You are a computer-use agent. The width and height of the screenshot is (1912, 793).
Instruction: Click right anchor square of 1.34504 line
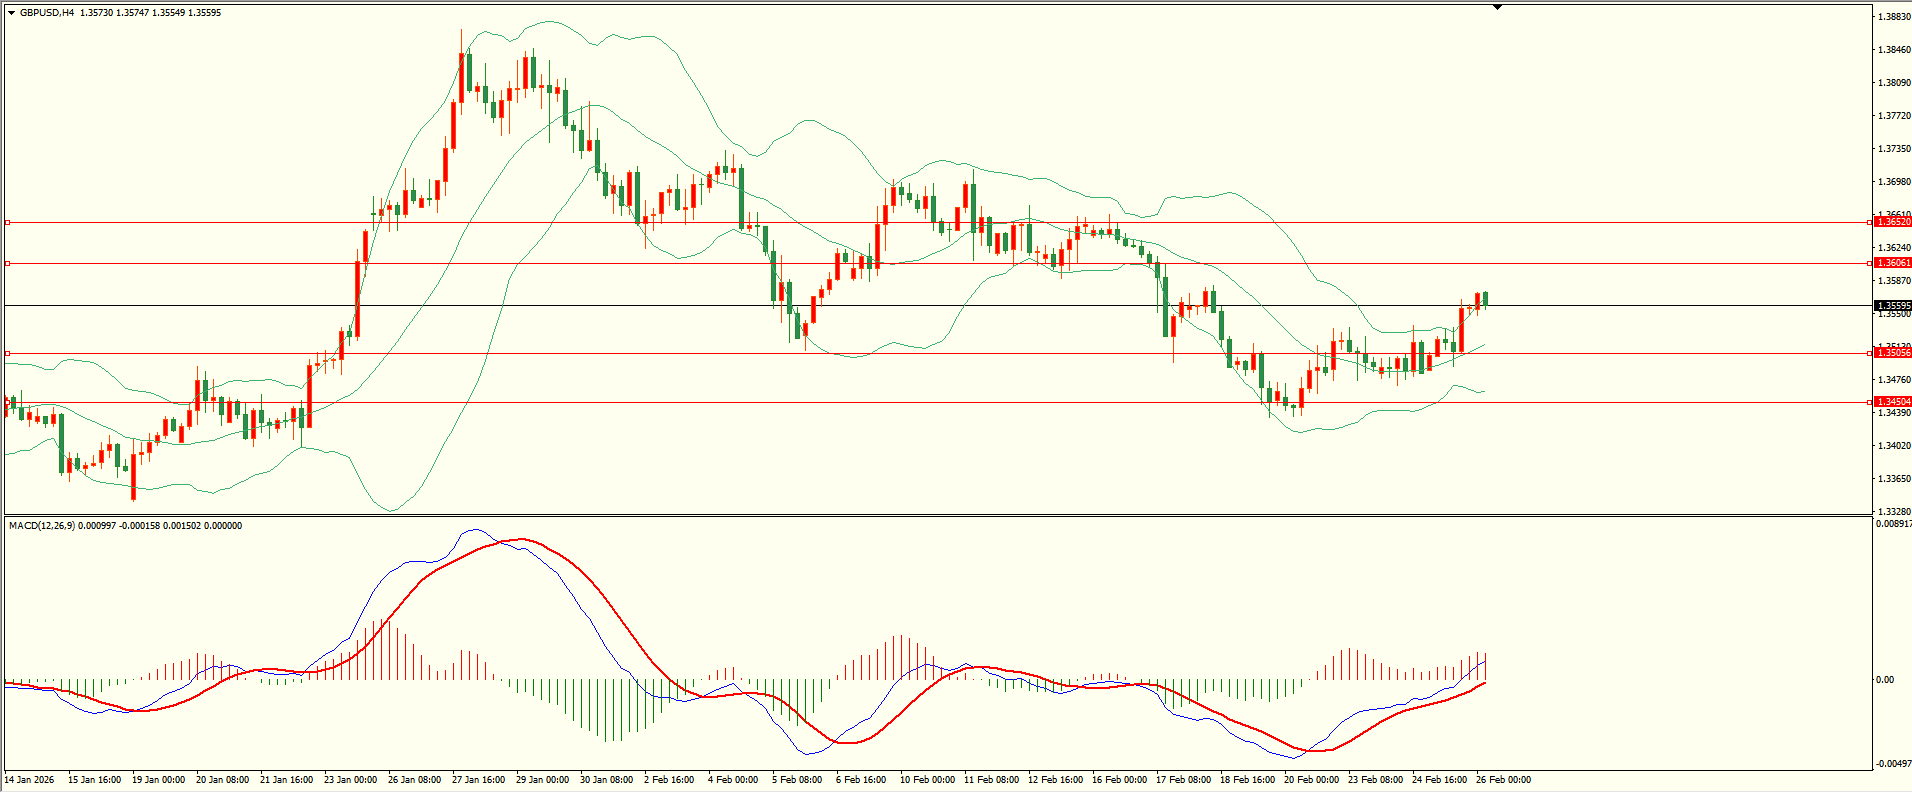pos(1871,402)
